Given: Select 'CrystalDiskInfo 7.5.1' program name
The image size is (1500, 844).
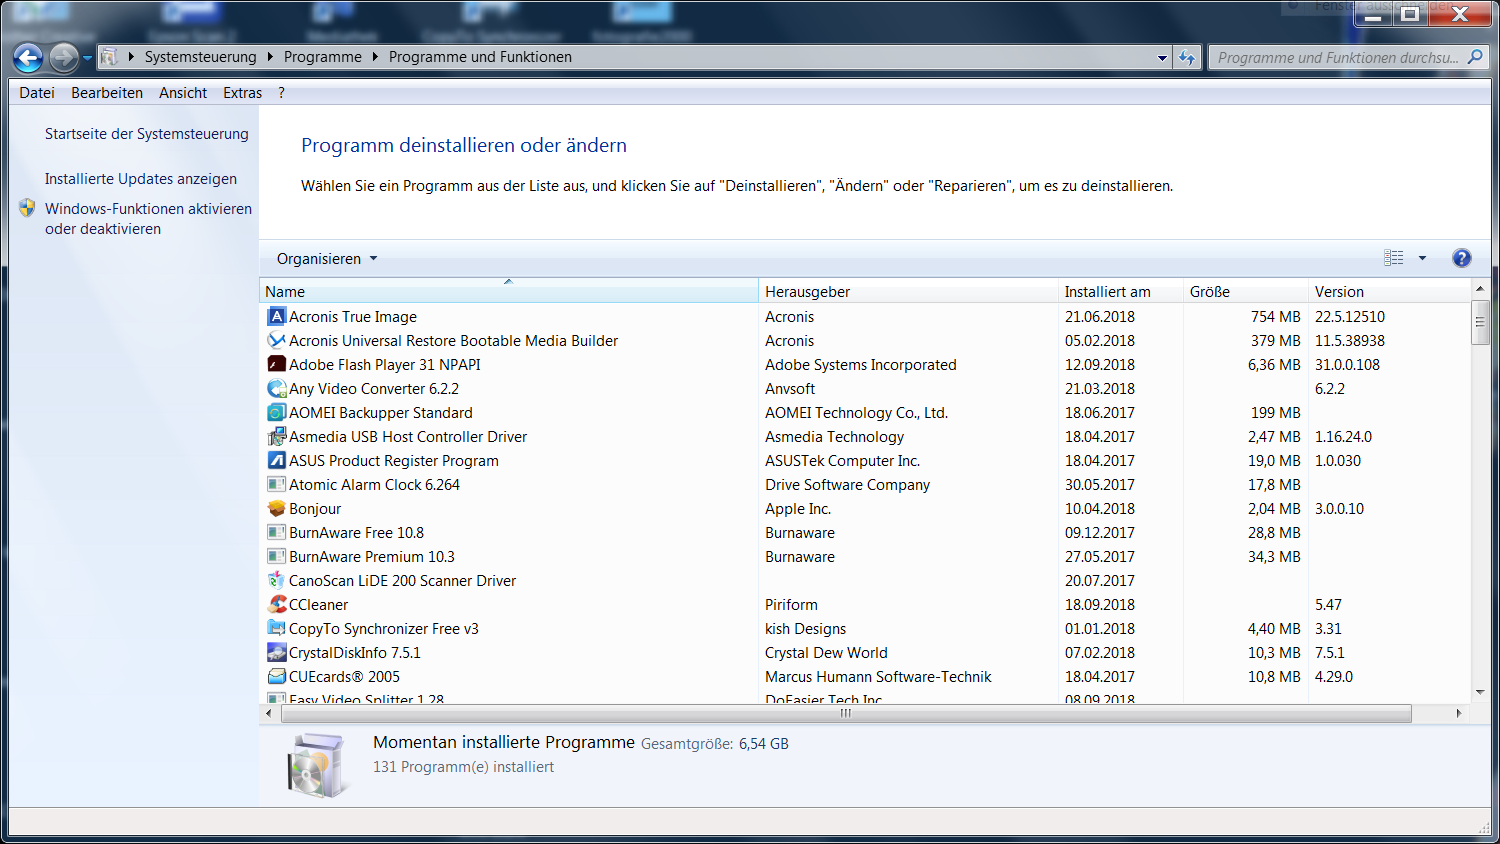Looking at the screenshot, I should coord(355,653).
